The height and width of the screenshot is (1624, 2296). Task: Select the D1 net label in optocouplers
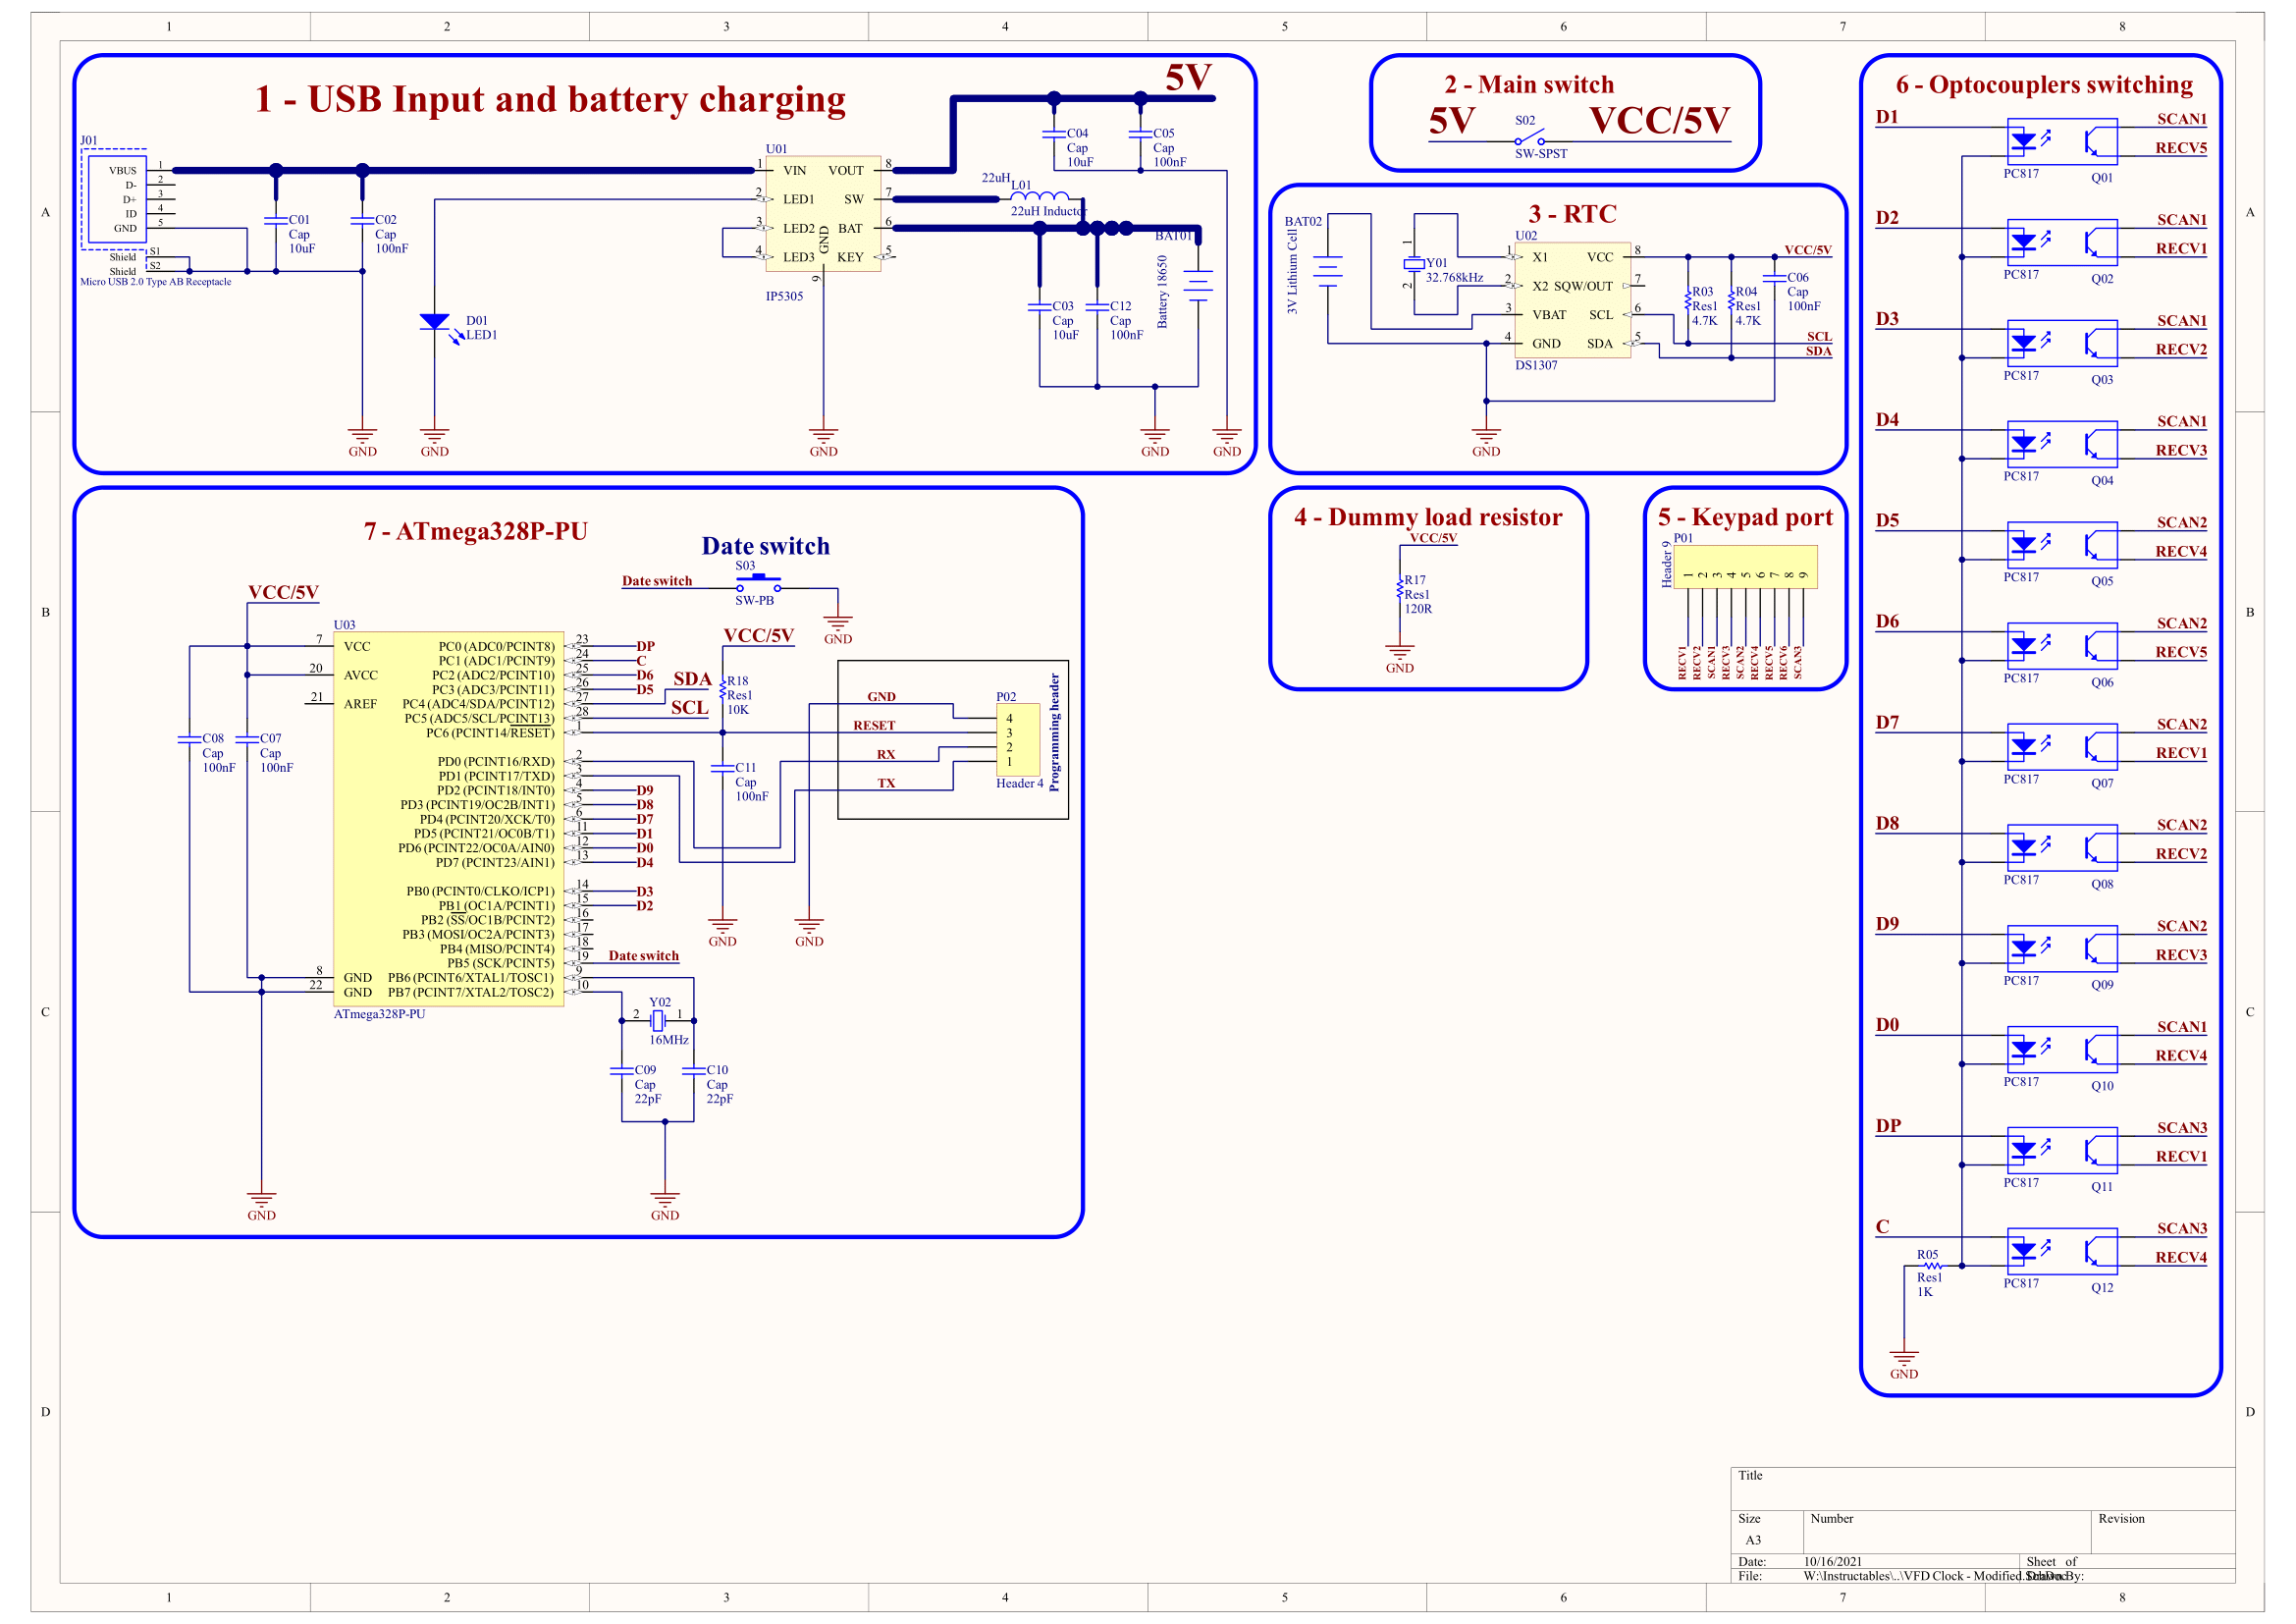(1887, 117)
